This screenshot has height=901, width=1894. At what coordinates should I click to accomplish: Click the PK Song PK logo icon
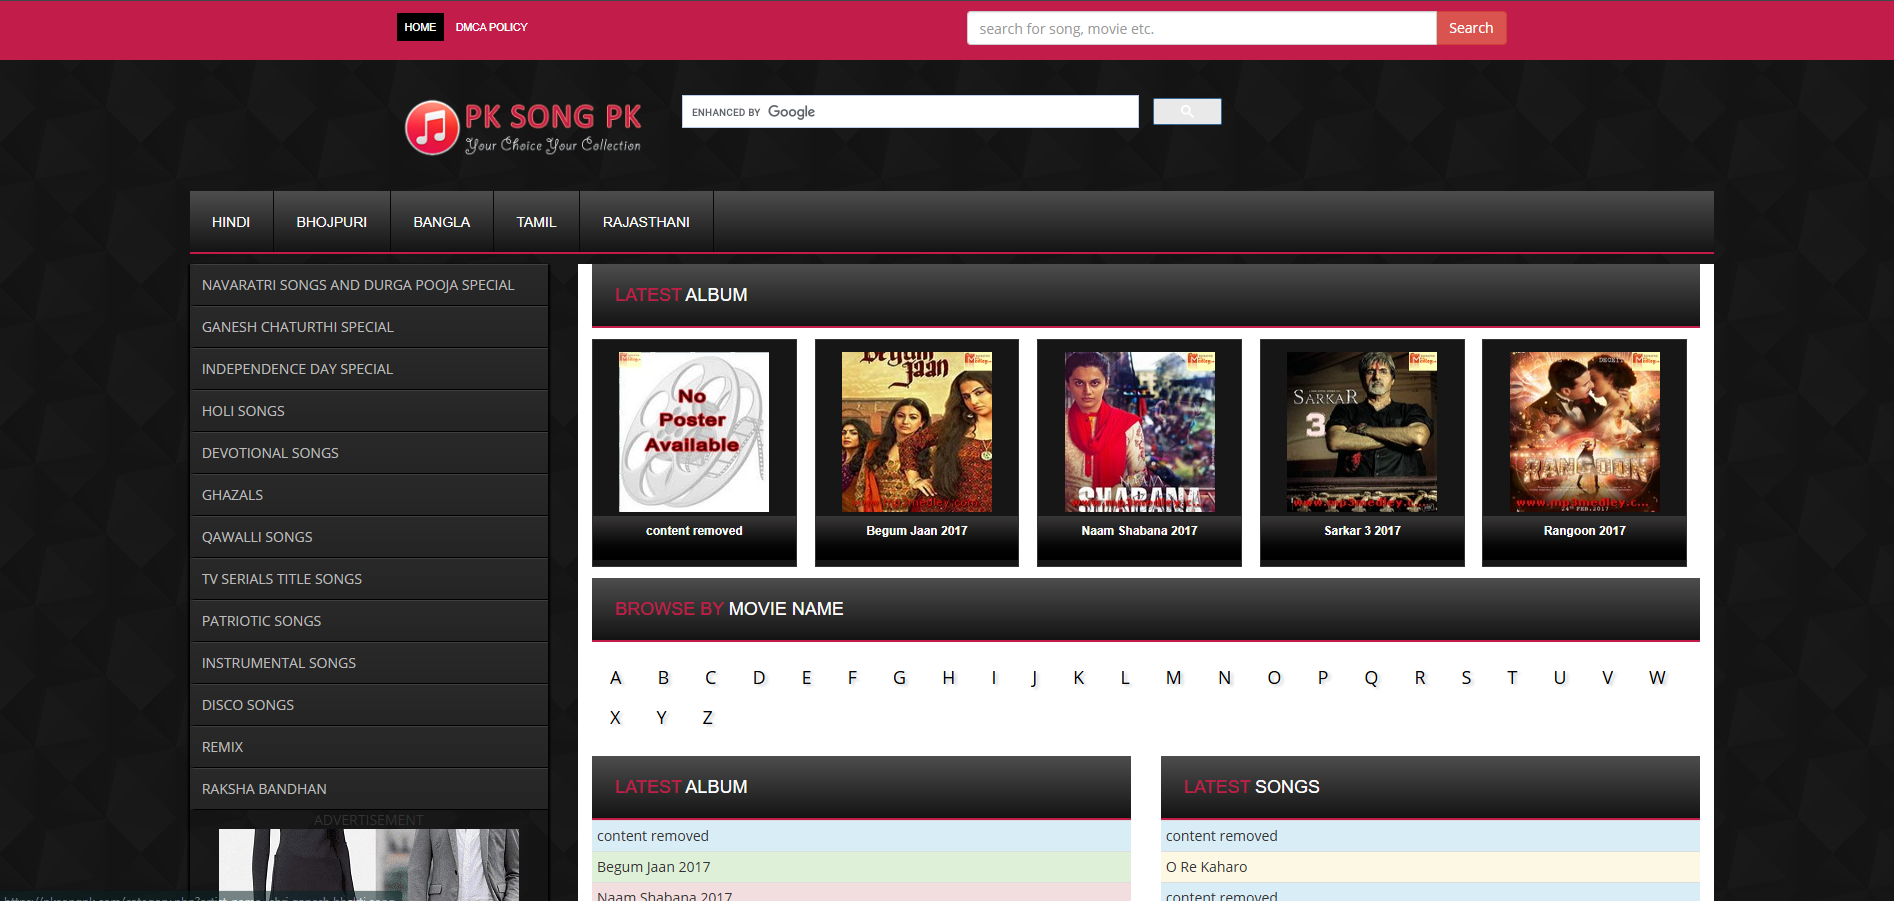pyautogui.click(x=431, y=128)
